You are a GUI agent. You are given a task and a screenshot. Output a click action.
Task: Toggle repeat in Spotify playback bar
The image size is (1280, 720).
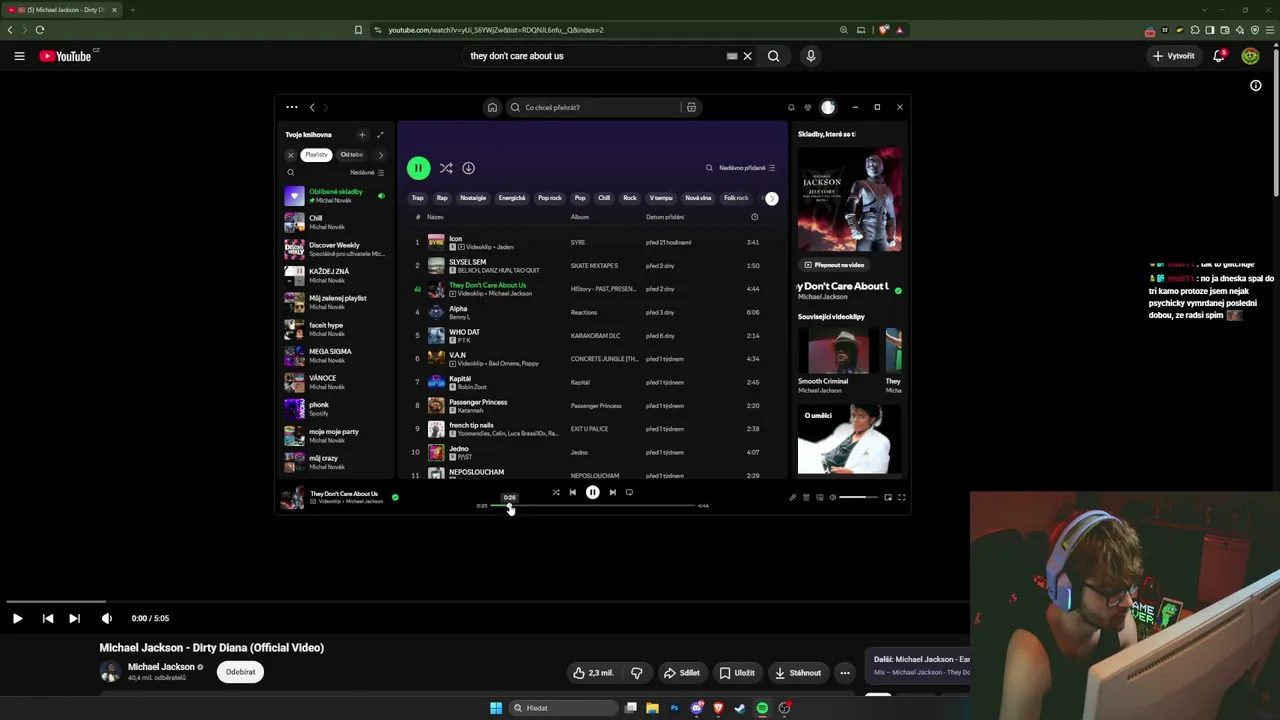pos(629,492)
